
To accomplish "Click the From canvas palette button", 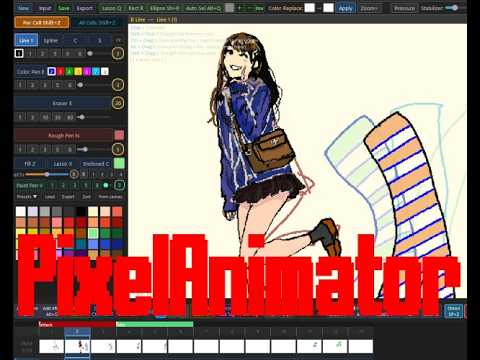I will (110, 197).
